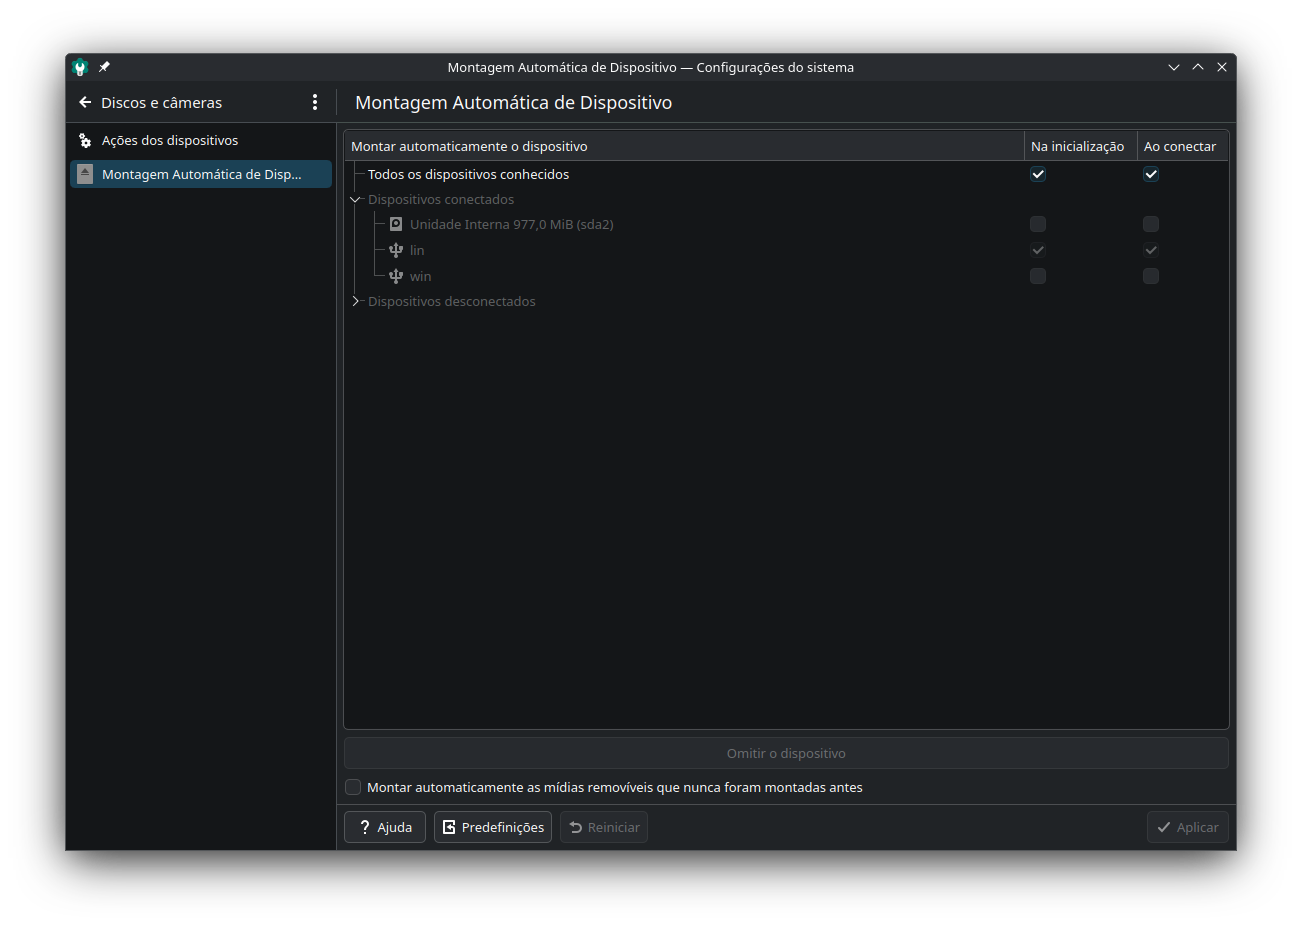Click the USB icon next to win
1302x928 pixels.
pos(396,276)
